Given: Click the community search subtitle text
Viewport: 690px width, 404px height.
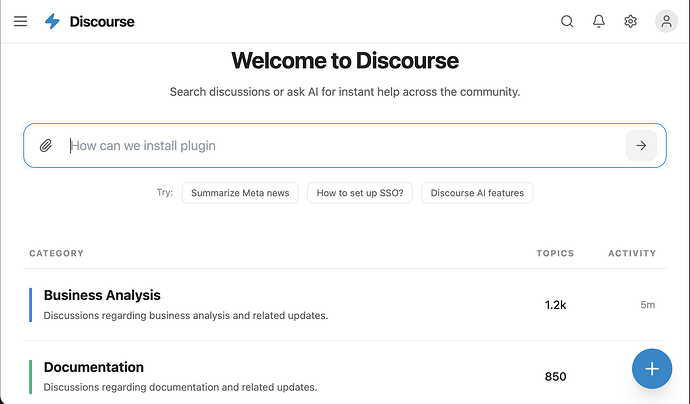Looking at the screenshot, I should tap(345, 92).
